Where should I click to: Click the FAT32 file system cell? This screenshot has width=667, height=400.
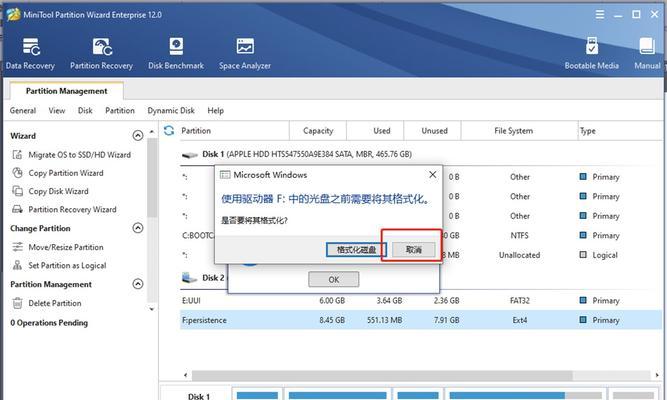pyautogui.click(x=519, y=300)
